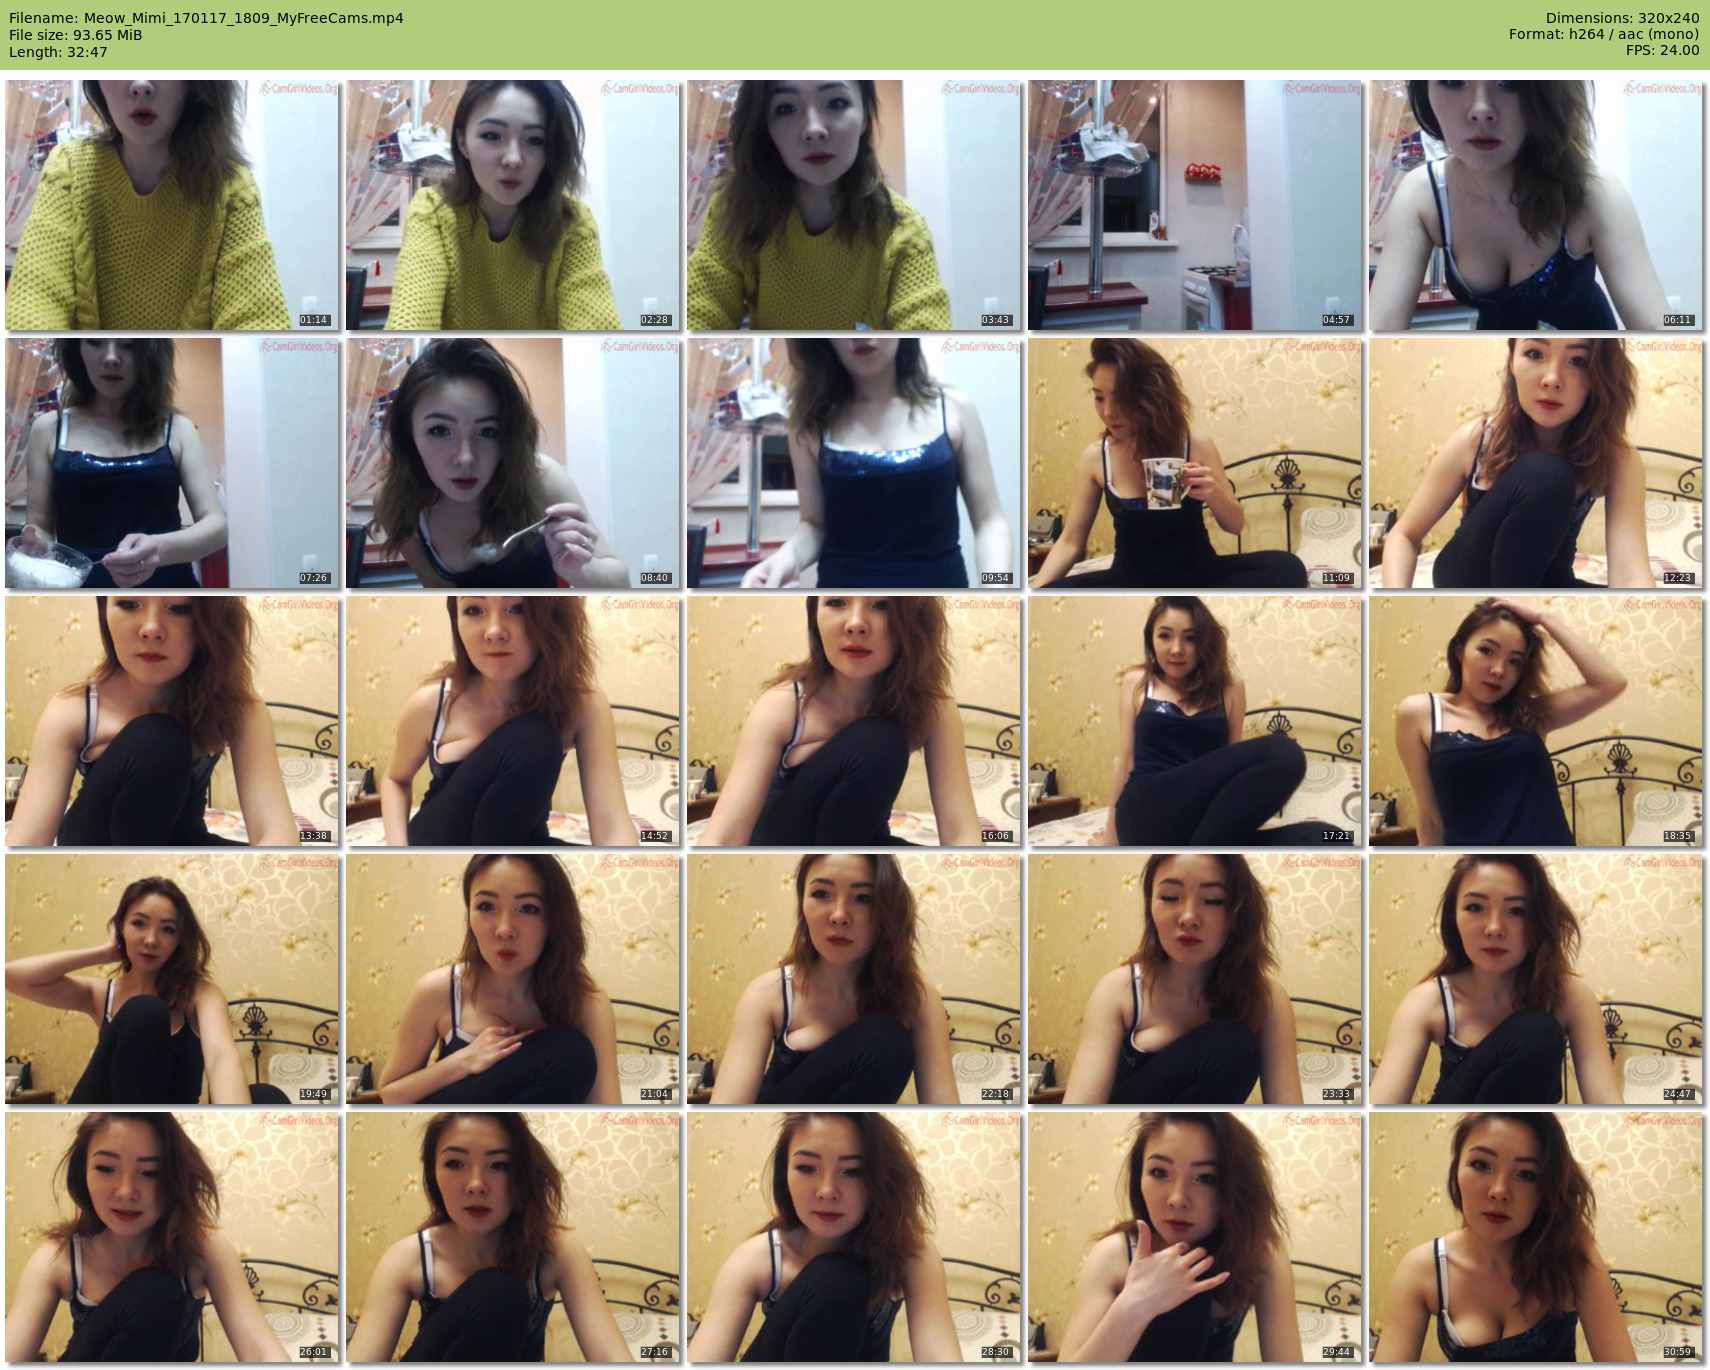Click the 07:26 frame with the bowl
This screenshot has width=1710, height=1370.
click(x=172, y=463)
